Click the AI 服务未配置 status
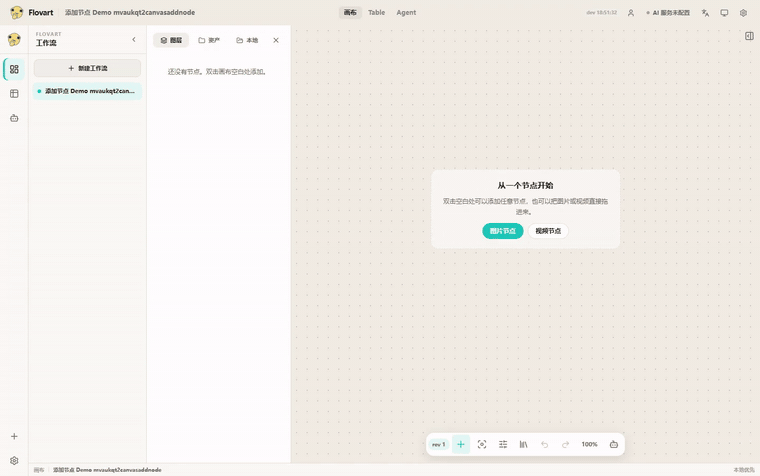The height and width of the screenshot is (476, 760). (x=668, y=13)
